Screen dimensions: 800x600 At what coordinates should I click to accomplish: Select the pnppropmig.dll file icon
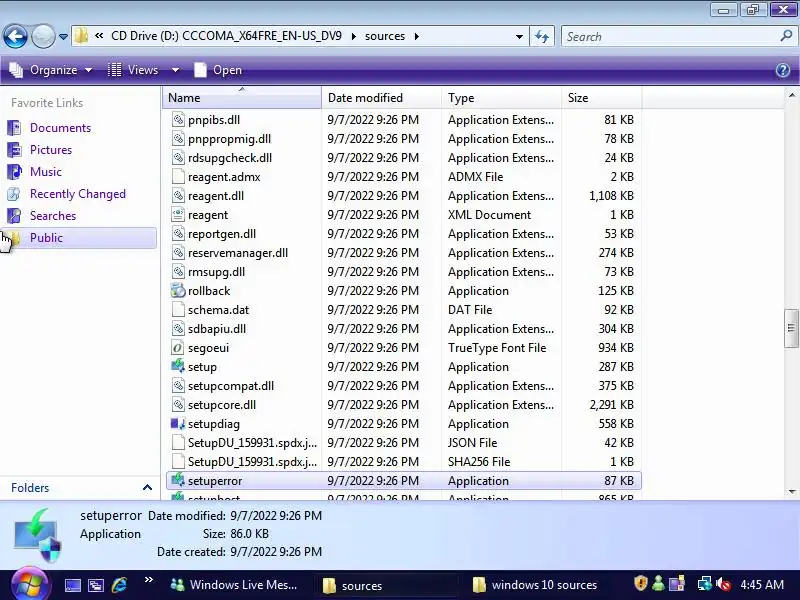point(178,138)
